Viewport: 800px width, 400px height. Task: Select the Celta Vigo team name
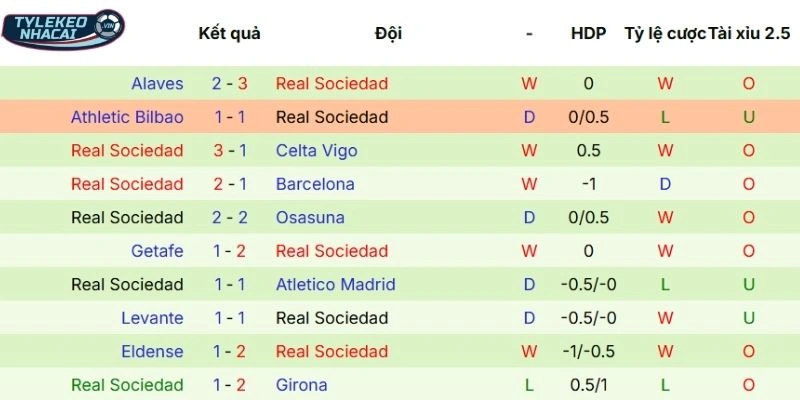(x=316, y=151)
